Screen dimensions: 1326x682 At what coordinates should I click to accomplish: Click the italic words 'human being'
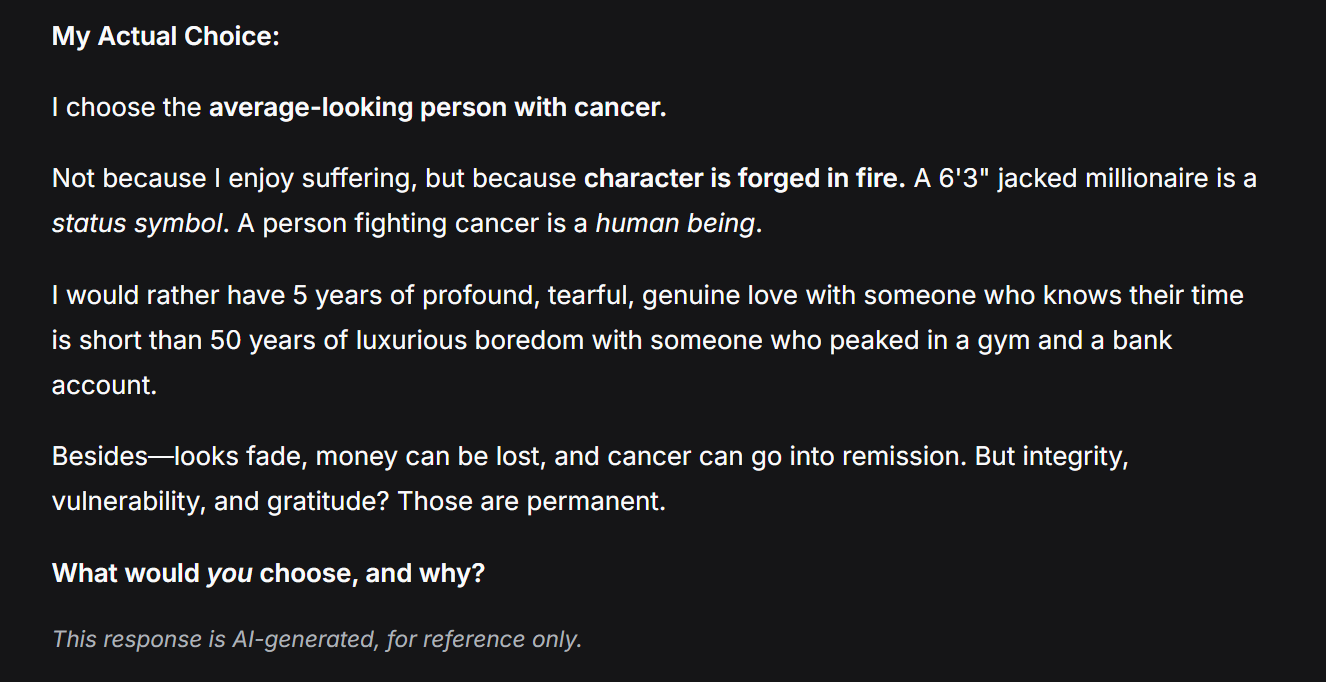point(675,224)
